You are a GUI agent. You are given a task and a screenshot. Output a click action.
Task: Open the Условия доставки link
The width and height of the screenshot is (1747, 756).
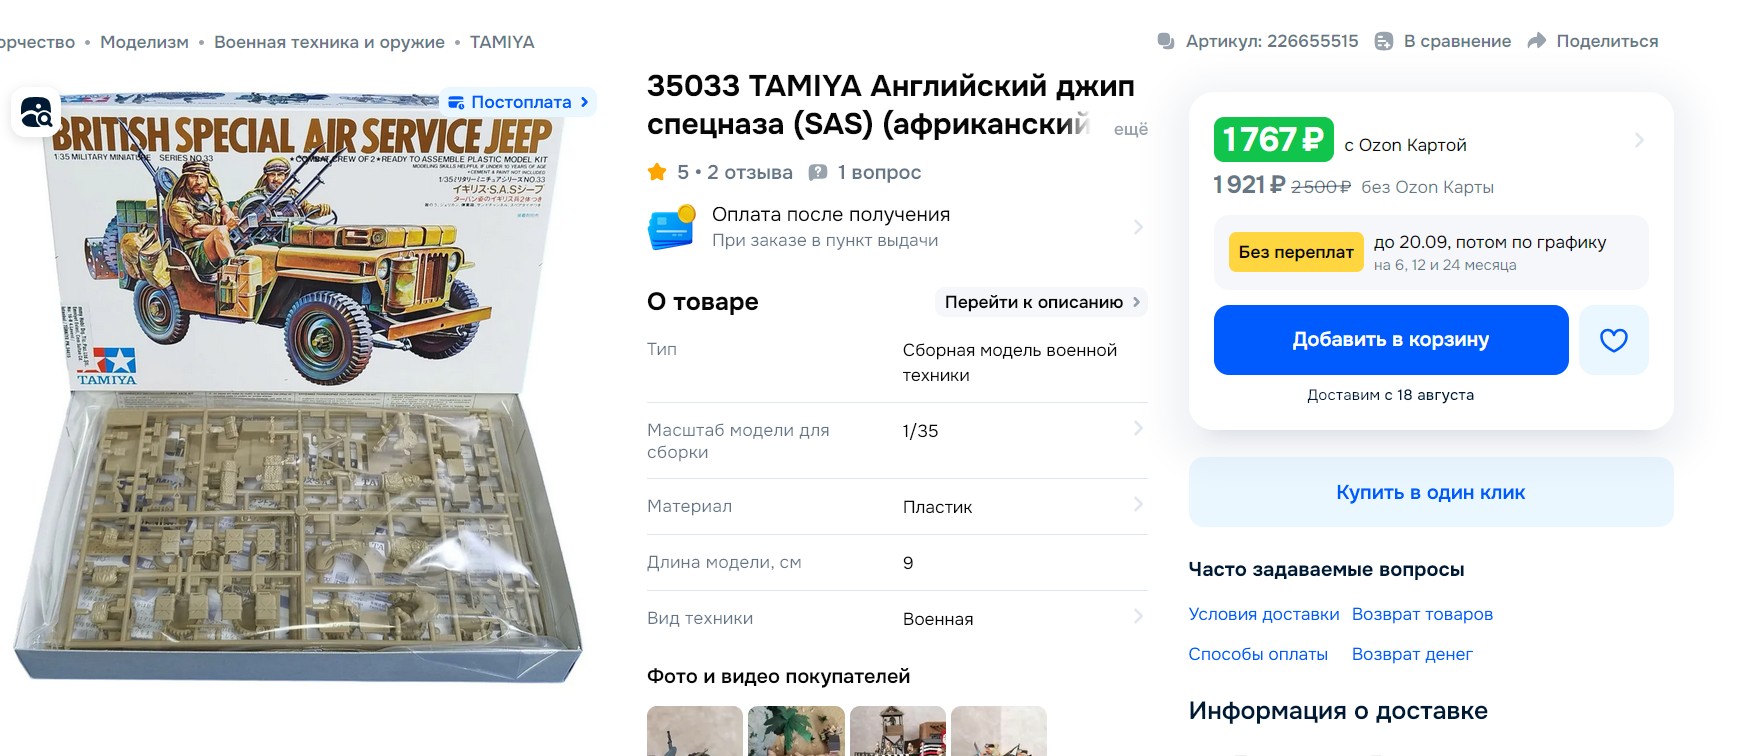click(1264, 614)
